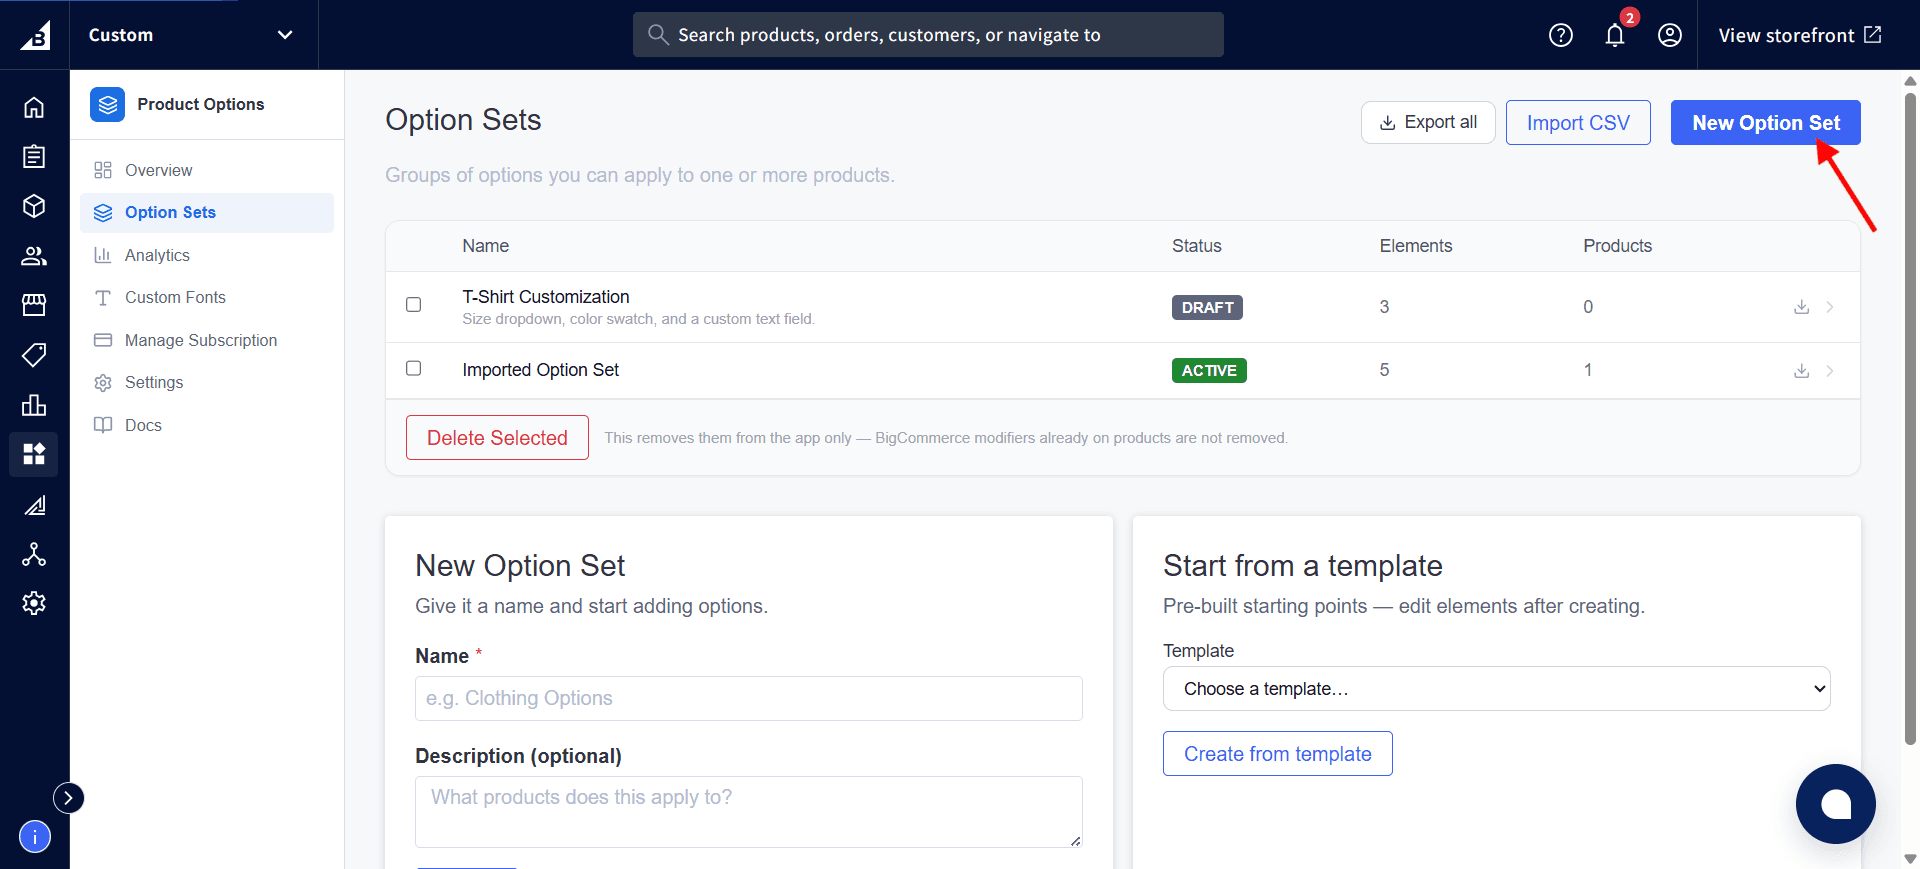
Task: Open the Choose a template dropdown
Action: [x=1497, y=689]
